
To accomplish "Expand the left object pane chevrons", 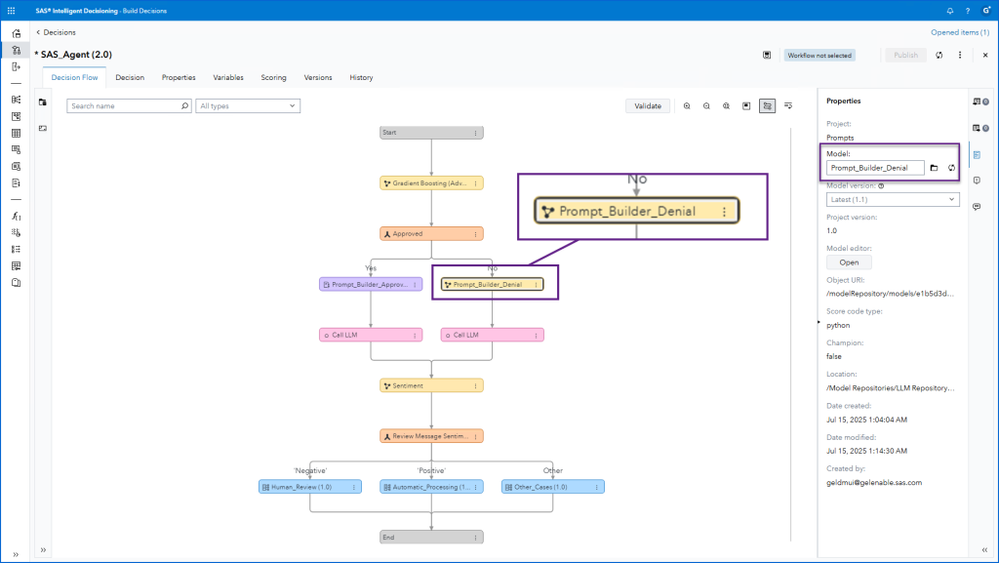I will pyautogui.click(x=43, y=550).
